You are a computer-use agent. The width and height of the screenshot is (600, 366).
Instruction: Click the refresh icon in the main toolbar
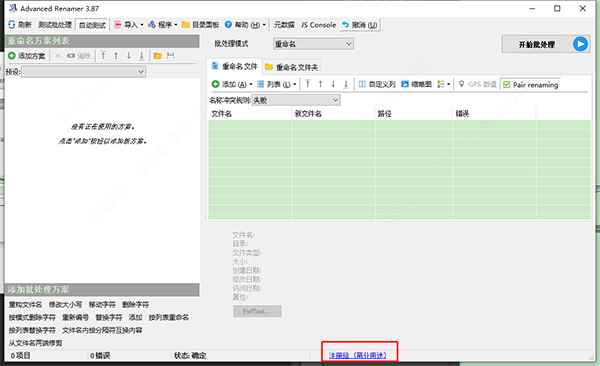[x=11, y=25]
